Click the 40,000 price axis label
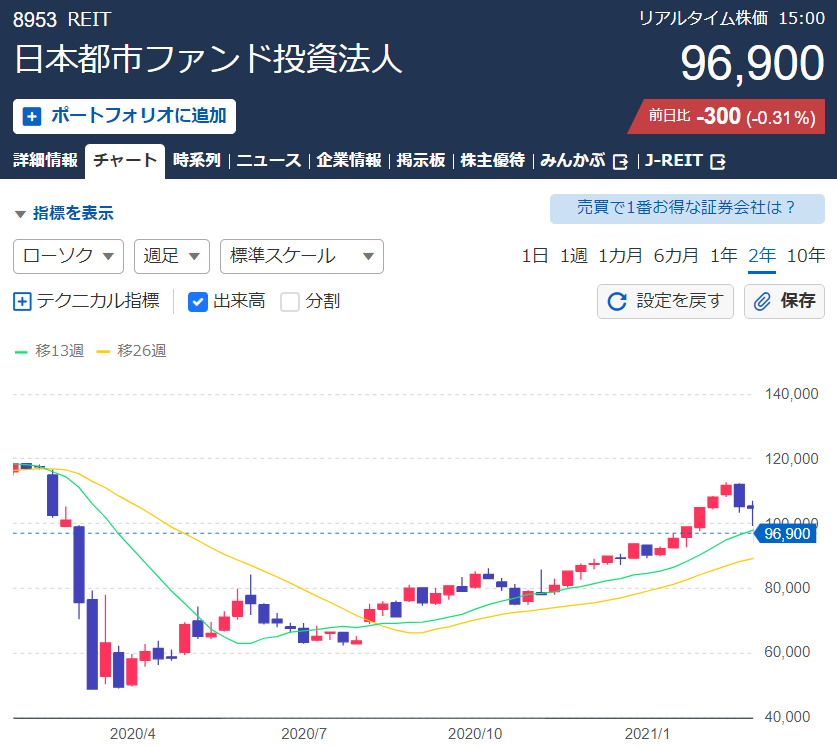837x748 pixels. [x=787, y=717]
